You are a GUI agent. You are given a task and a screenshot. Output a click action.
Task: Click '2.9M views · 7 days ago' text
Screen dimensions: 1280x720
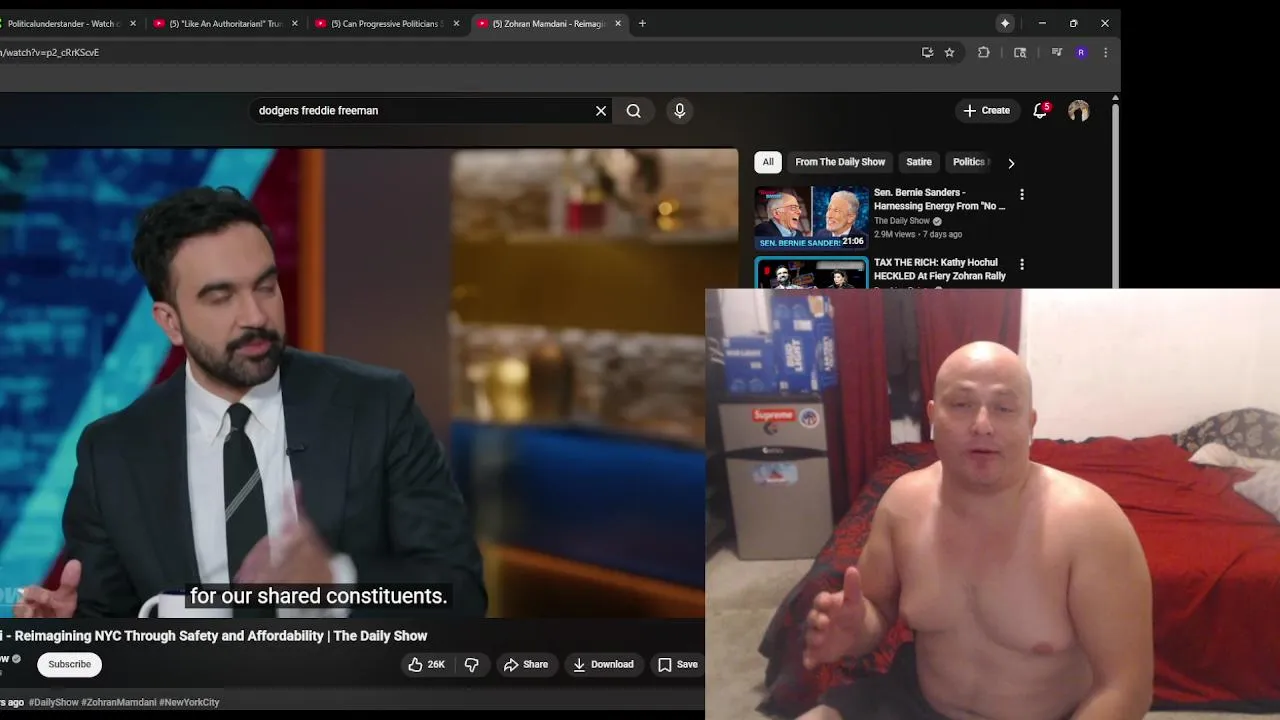click(918, 234)
